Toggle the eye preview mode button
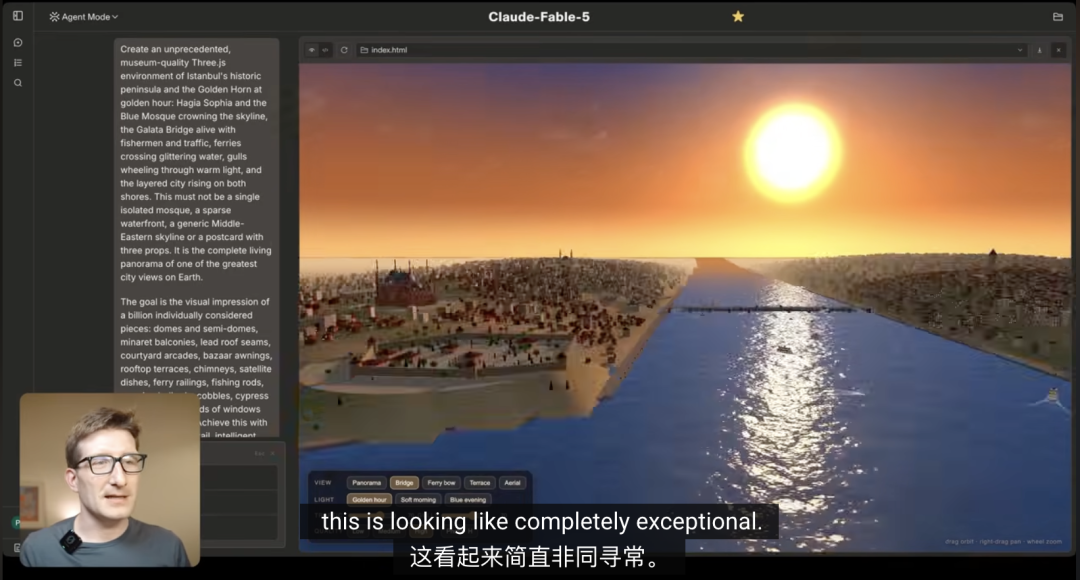Screen dimensions: 1080x580 [x=312, y=50]
